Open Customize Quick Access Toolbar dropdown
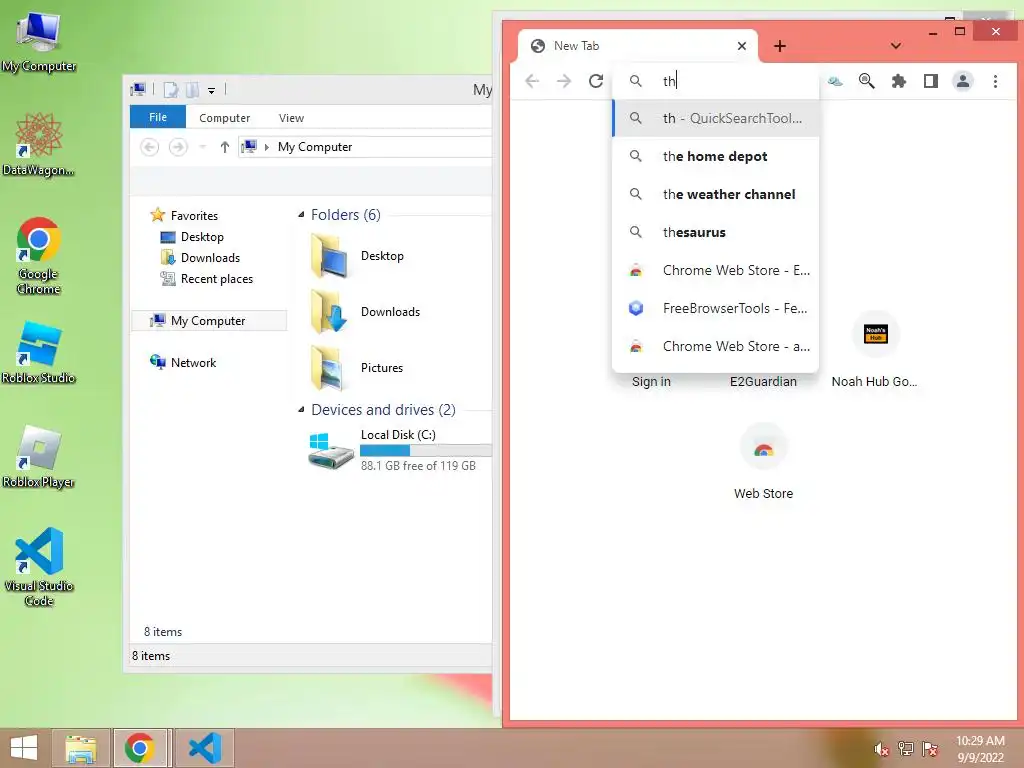Viewport: 1024px width, 768px height. 212,90
